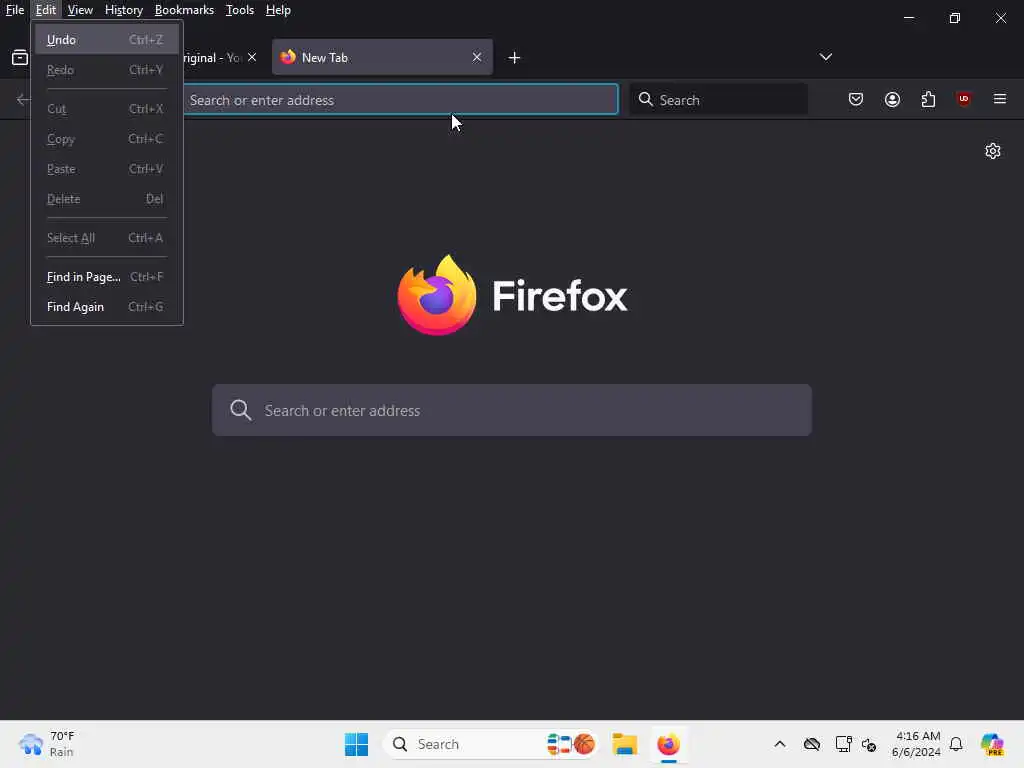Viewport: 1024px width, 768px height.
Task: Open the Firefox View icon
Action: pyautogui.click(x=20, y=57)
